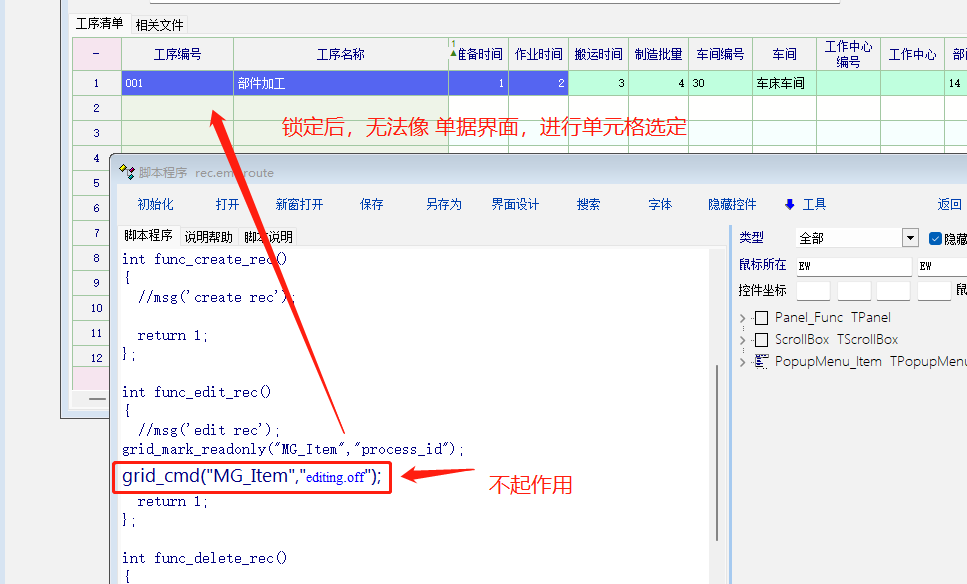
Task: Expand the ScrollBox TScrollBox tree node
Action: point(743,340)
